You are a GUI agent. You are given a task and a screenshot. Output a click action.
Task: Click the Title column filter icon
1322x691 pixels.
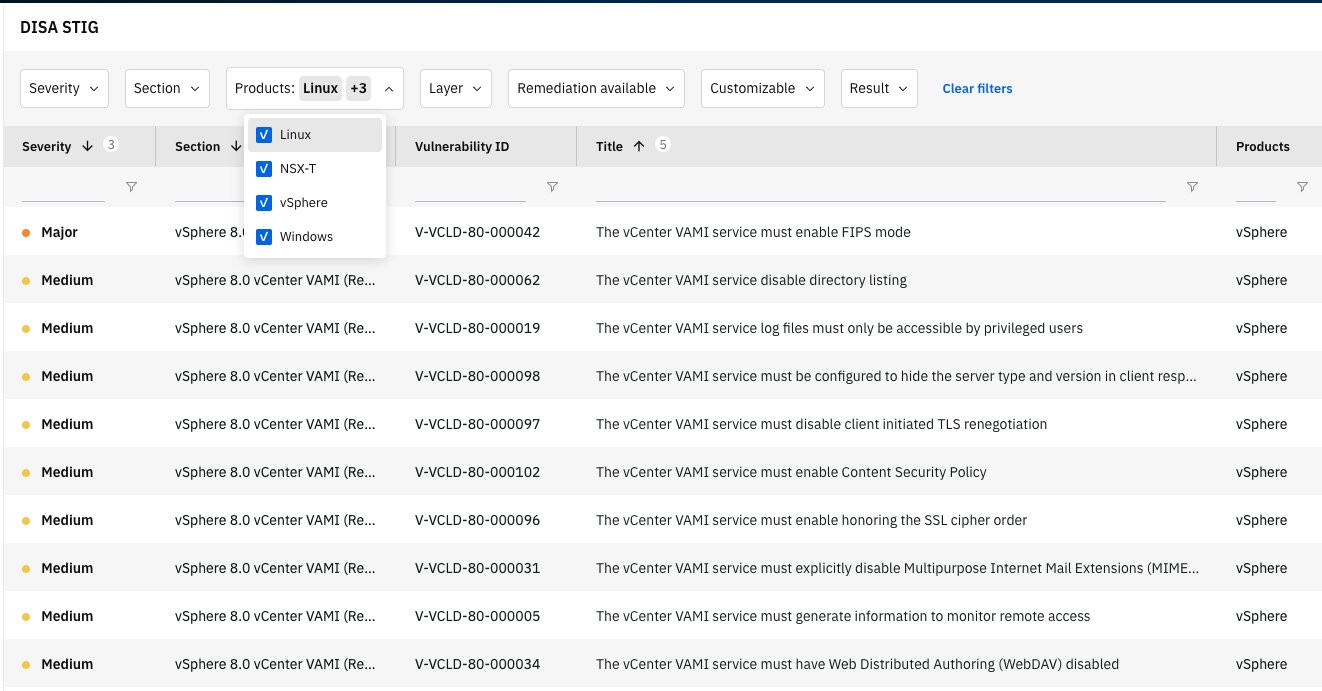(1192, 187)
